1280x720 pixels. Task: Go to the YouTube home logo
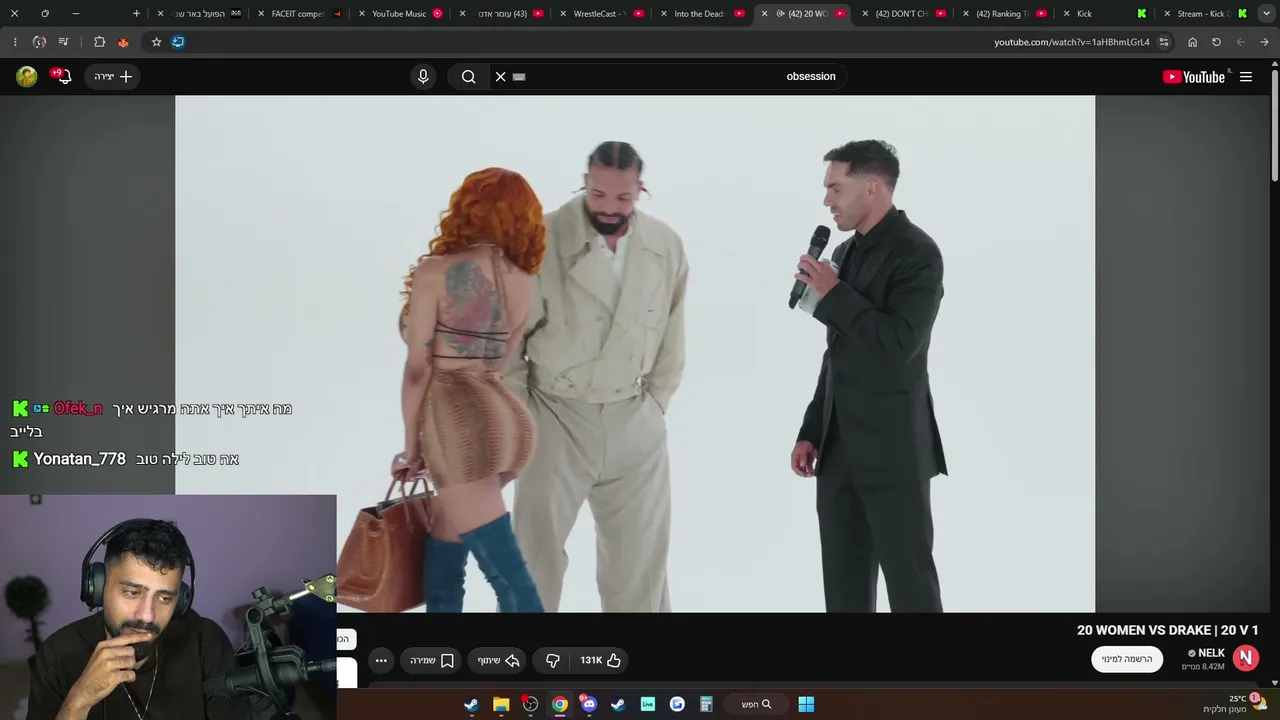click(x=1194, y=77)
